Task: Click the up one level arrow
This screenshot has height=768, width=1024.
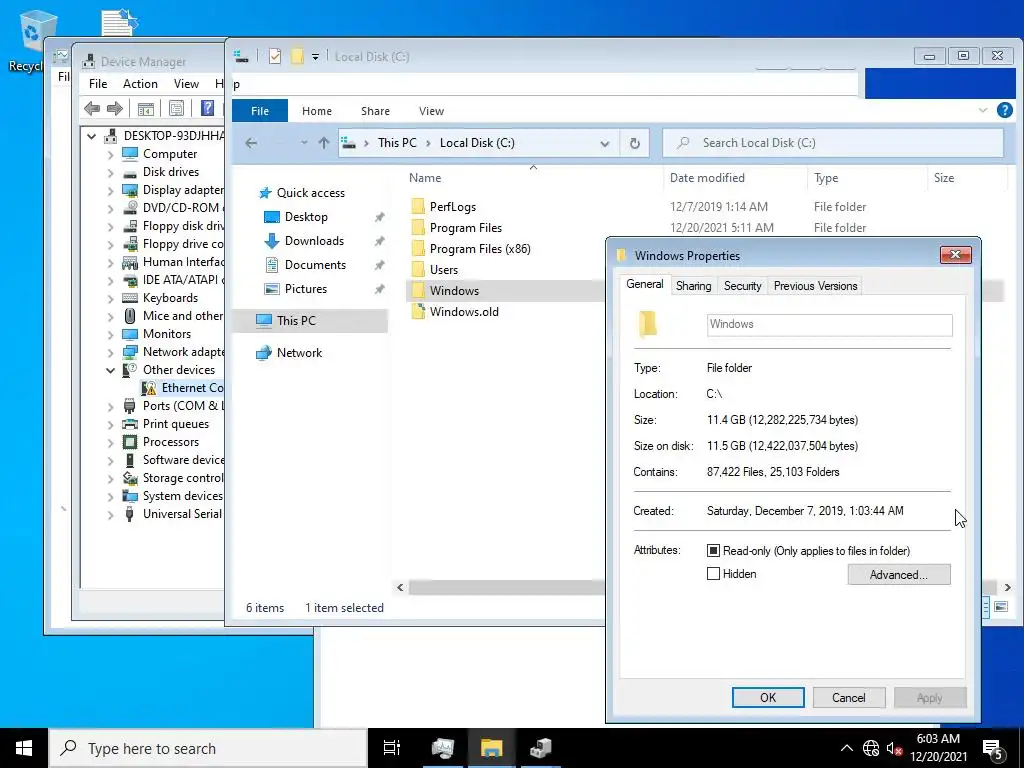Action: click(x=324, y=143)
